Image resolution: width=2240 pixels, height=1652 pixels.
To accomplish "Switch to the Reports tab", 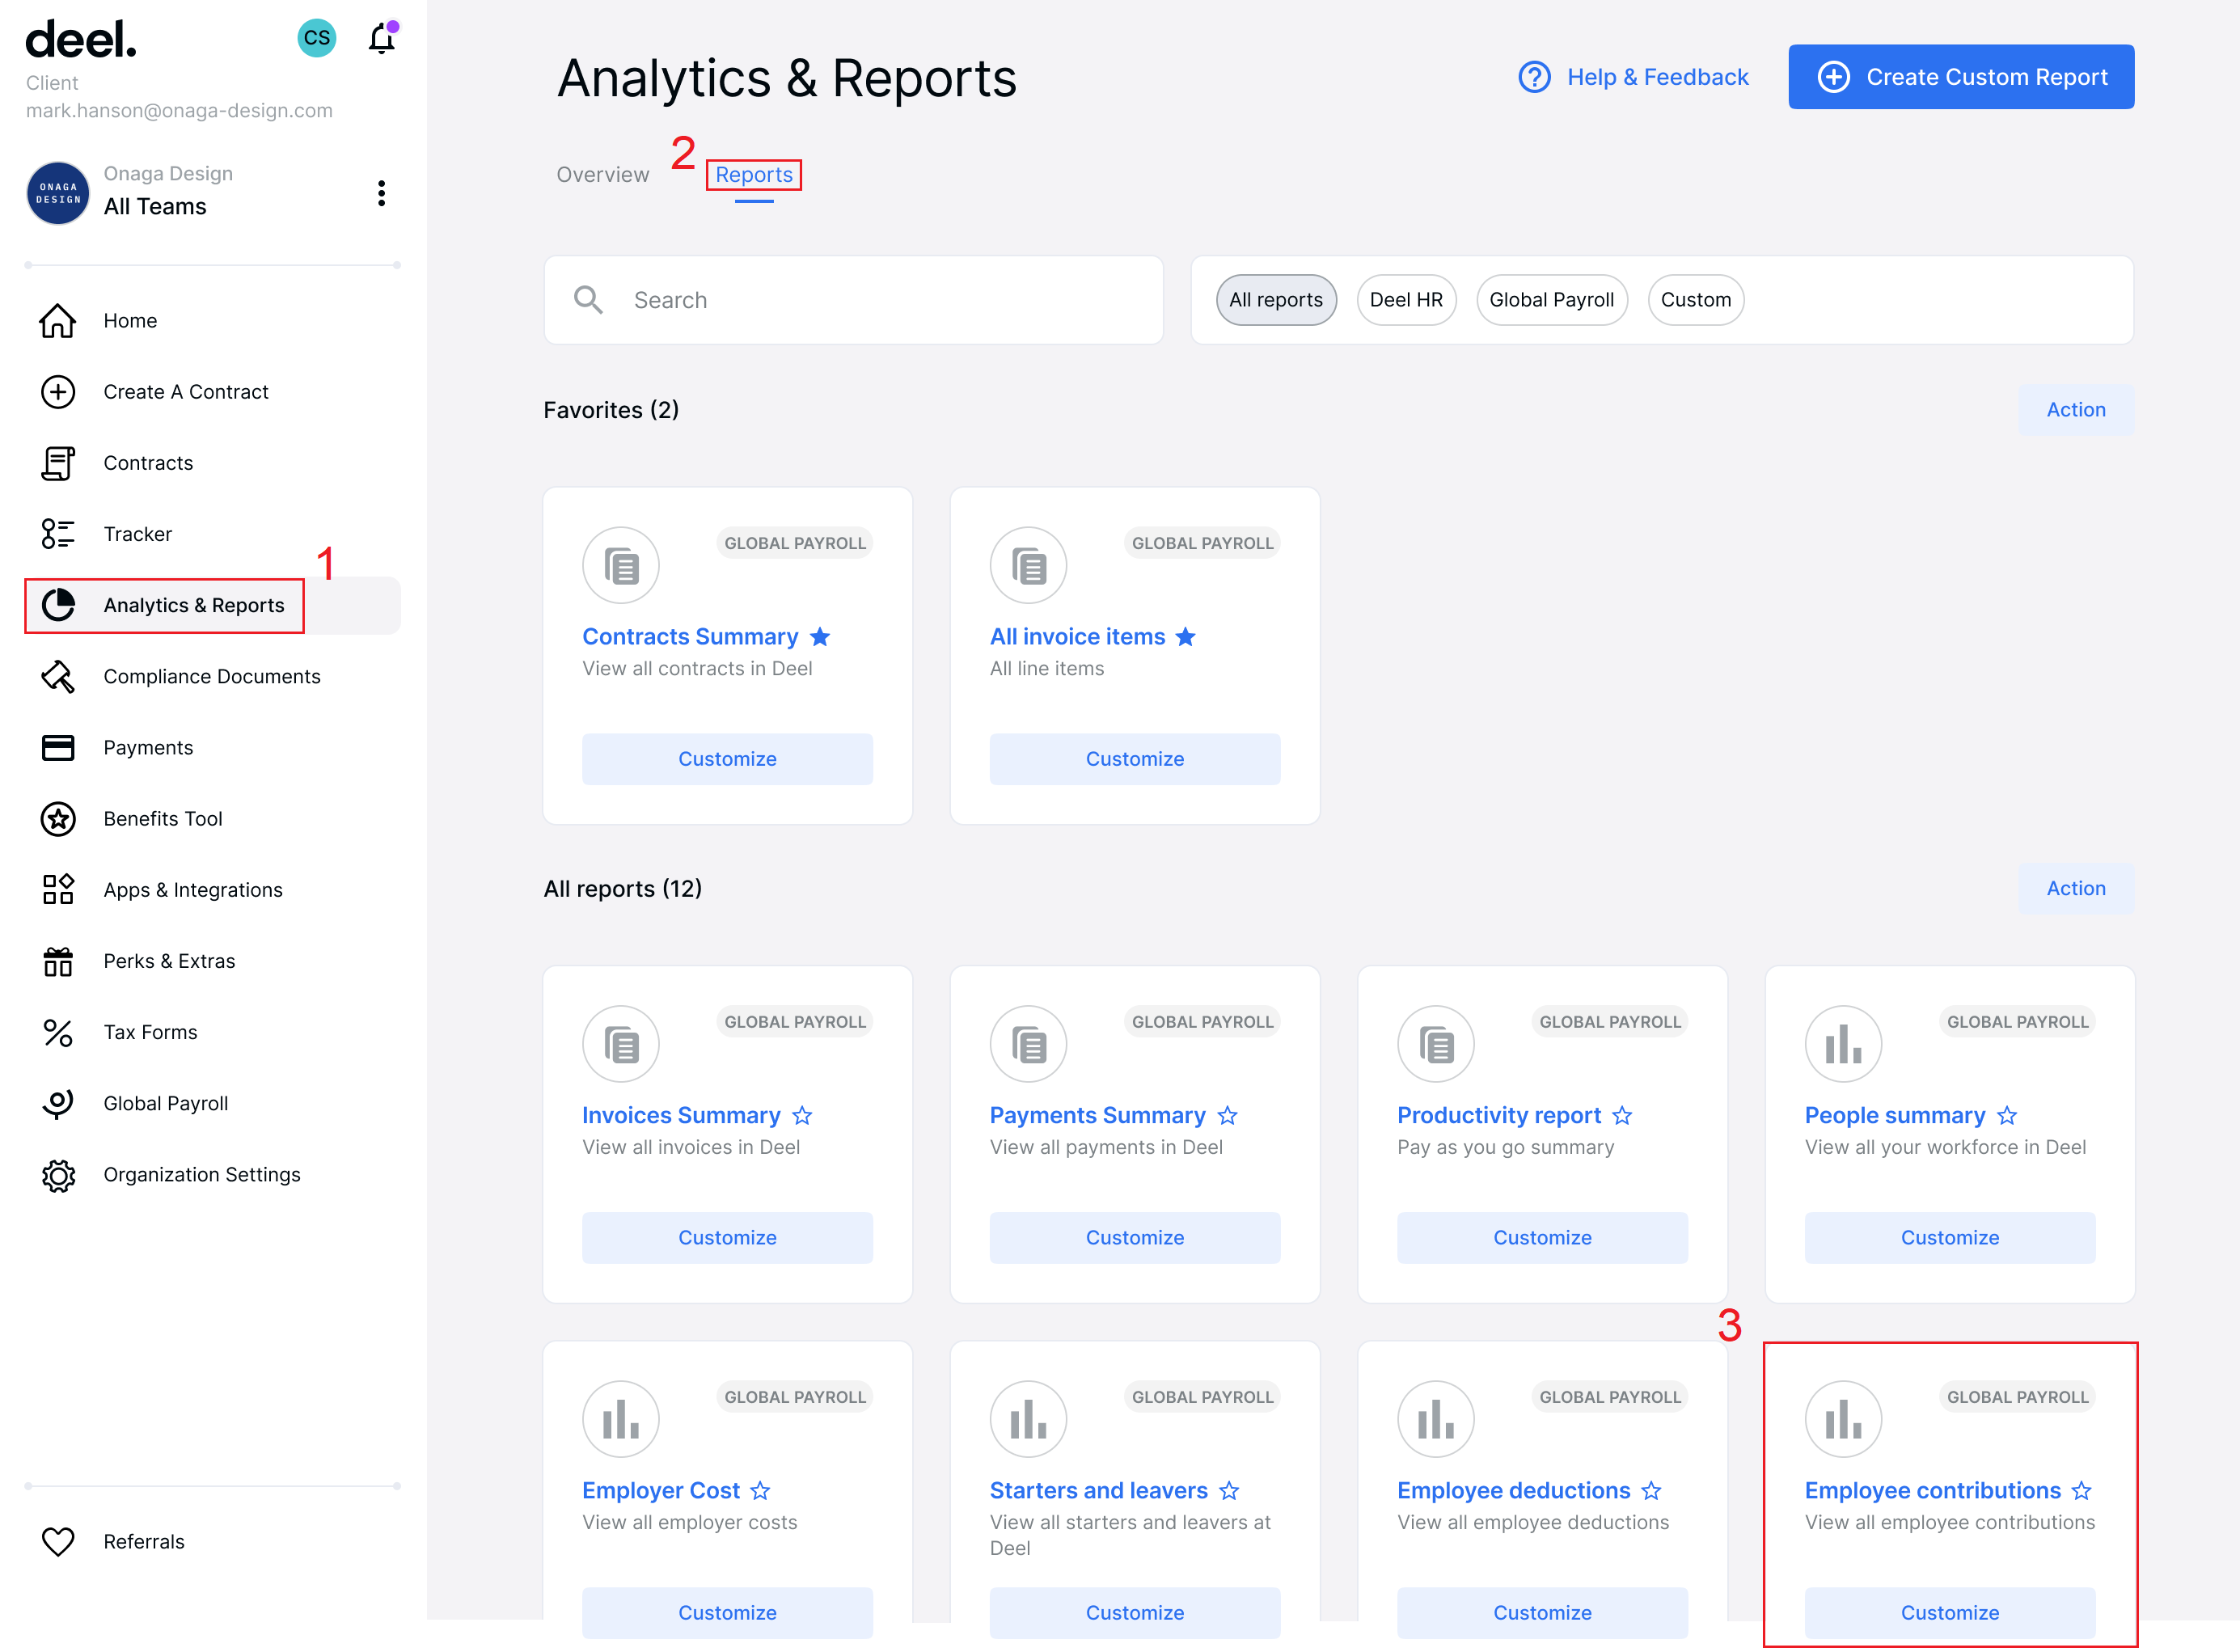I will tap(754, 175).
